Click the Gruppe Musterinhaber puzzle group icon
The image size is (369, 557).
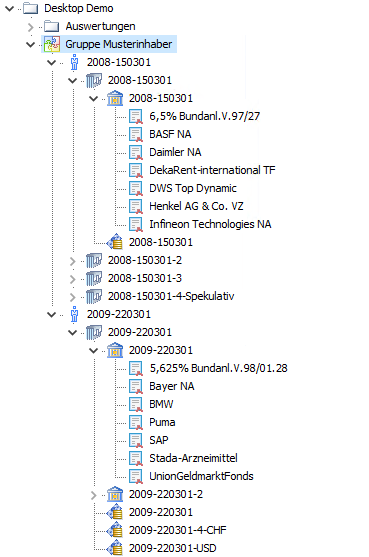pyautogui.click(x=51, y=44)
